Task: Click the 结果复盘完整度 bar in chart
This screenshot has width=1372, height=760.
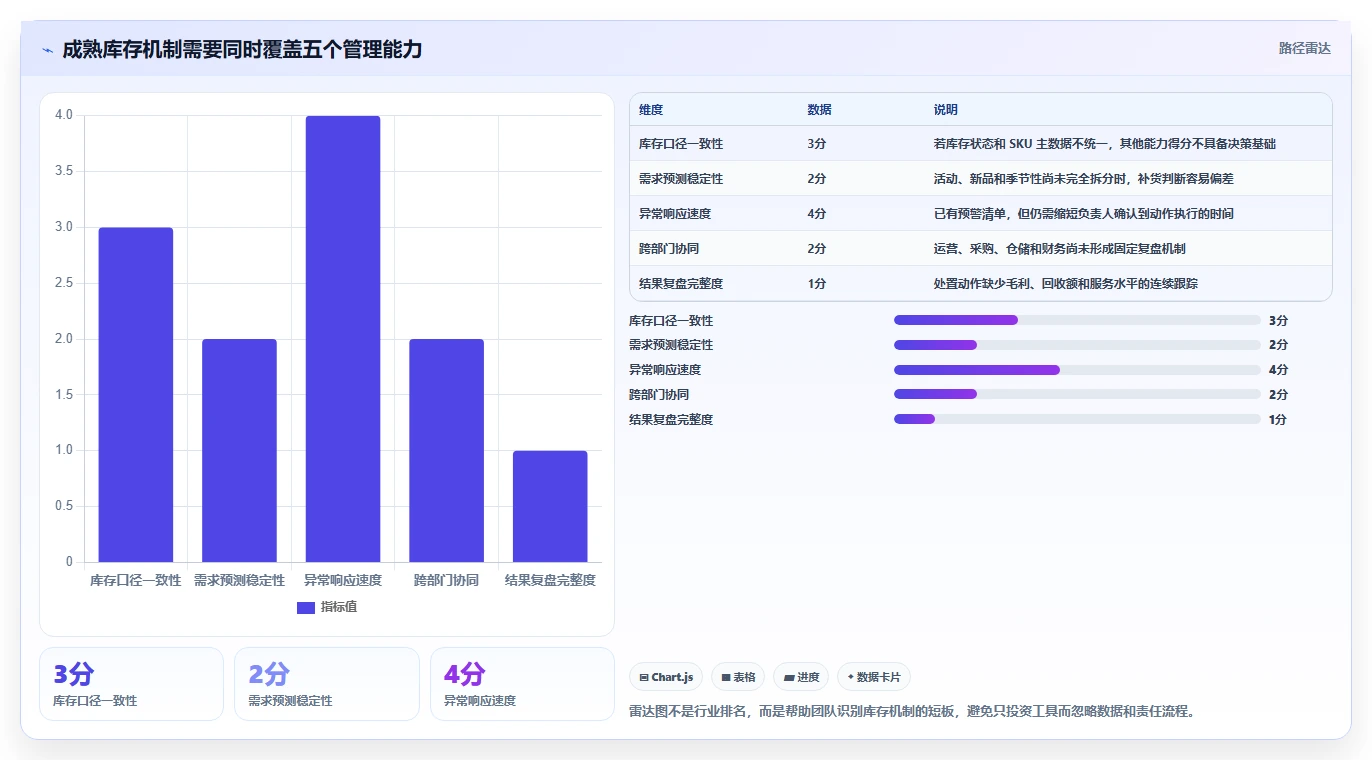Action: [x=550, y=506]
